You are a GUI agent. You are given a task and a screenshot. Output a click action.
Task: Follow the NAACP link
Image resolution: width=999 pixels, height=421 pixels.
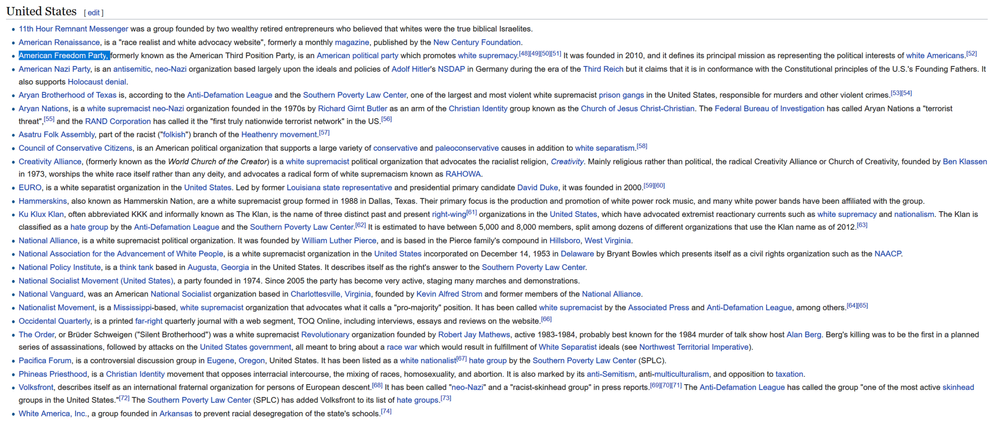tap(888, 253)
